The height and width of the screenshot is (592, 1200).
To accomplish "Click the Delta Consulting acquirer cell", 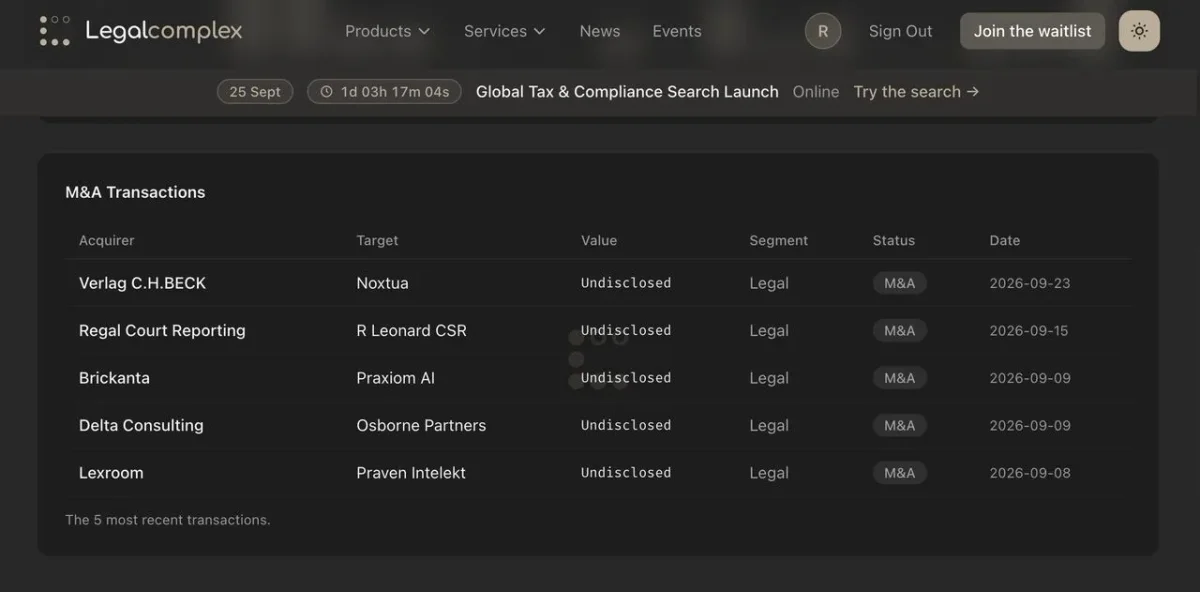I will pos(141,425).
